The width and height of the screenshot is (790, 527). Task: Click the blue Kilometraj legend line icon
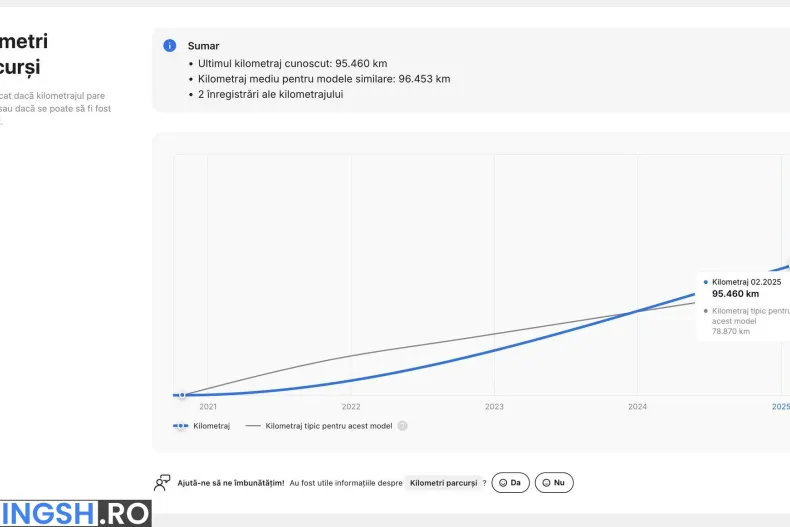(181, 425)
